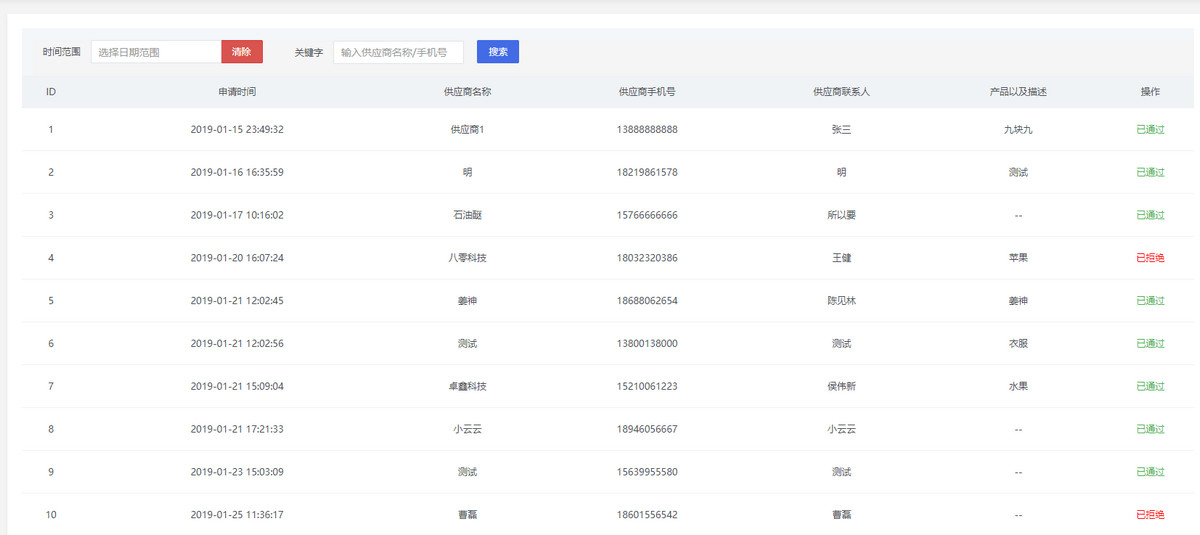Select the date 2019-01-21 12:02:45
This screenshot has width=1200, height=535.
point(237,301)
